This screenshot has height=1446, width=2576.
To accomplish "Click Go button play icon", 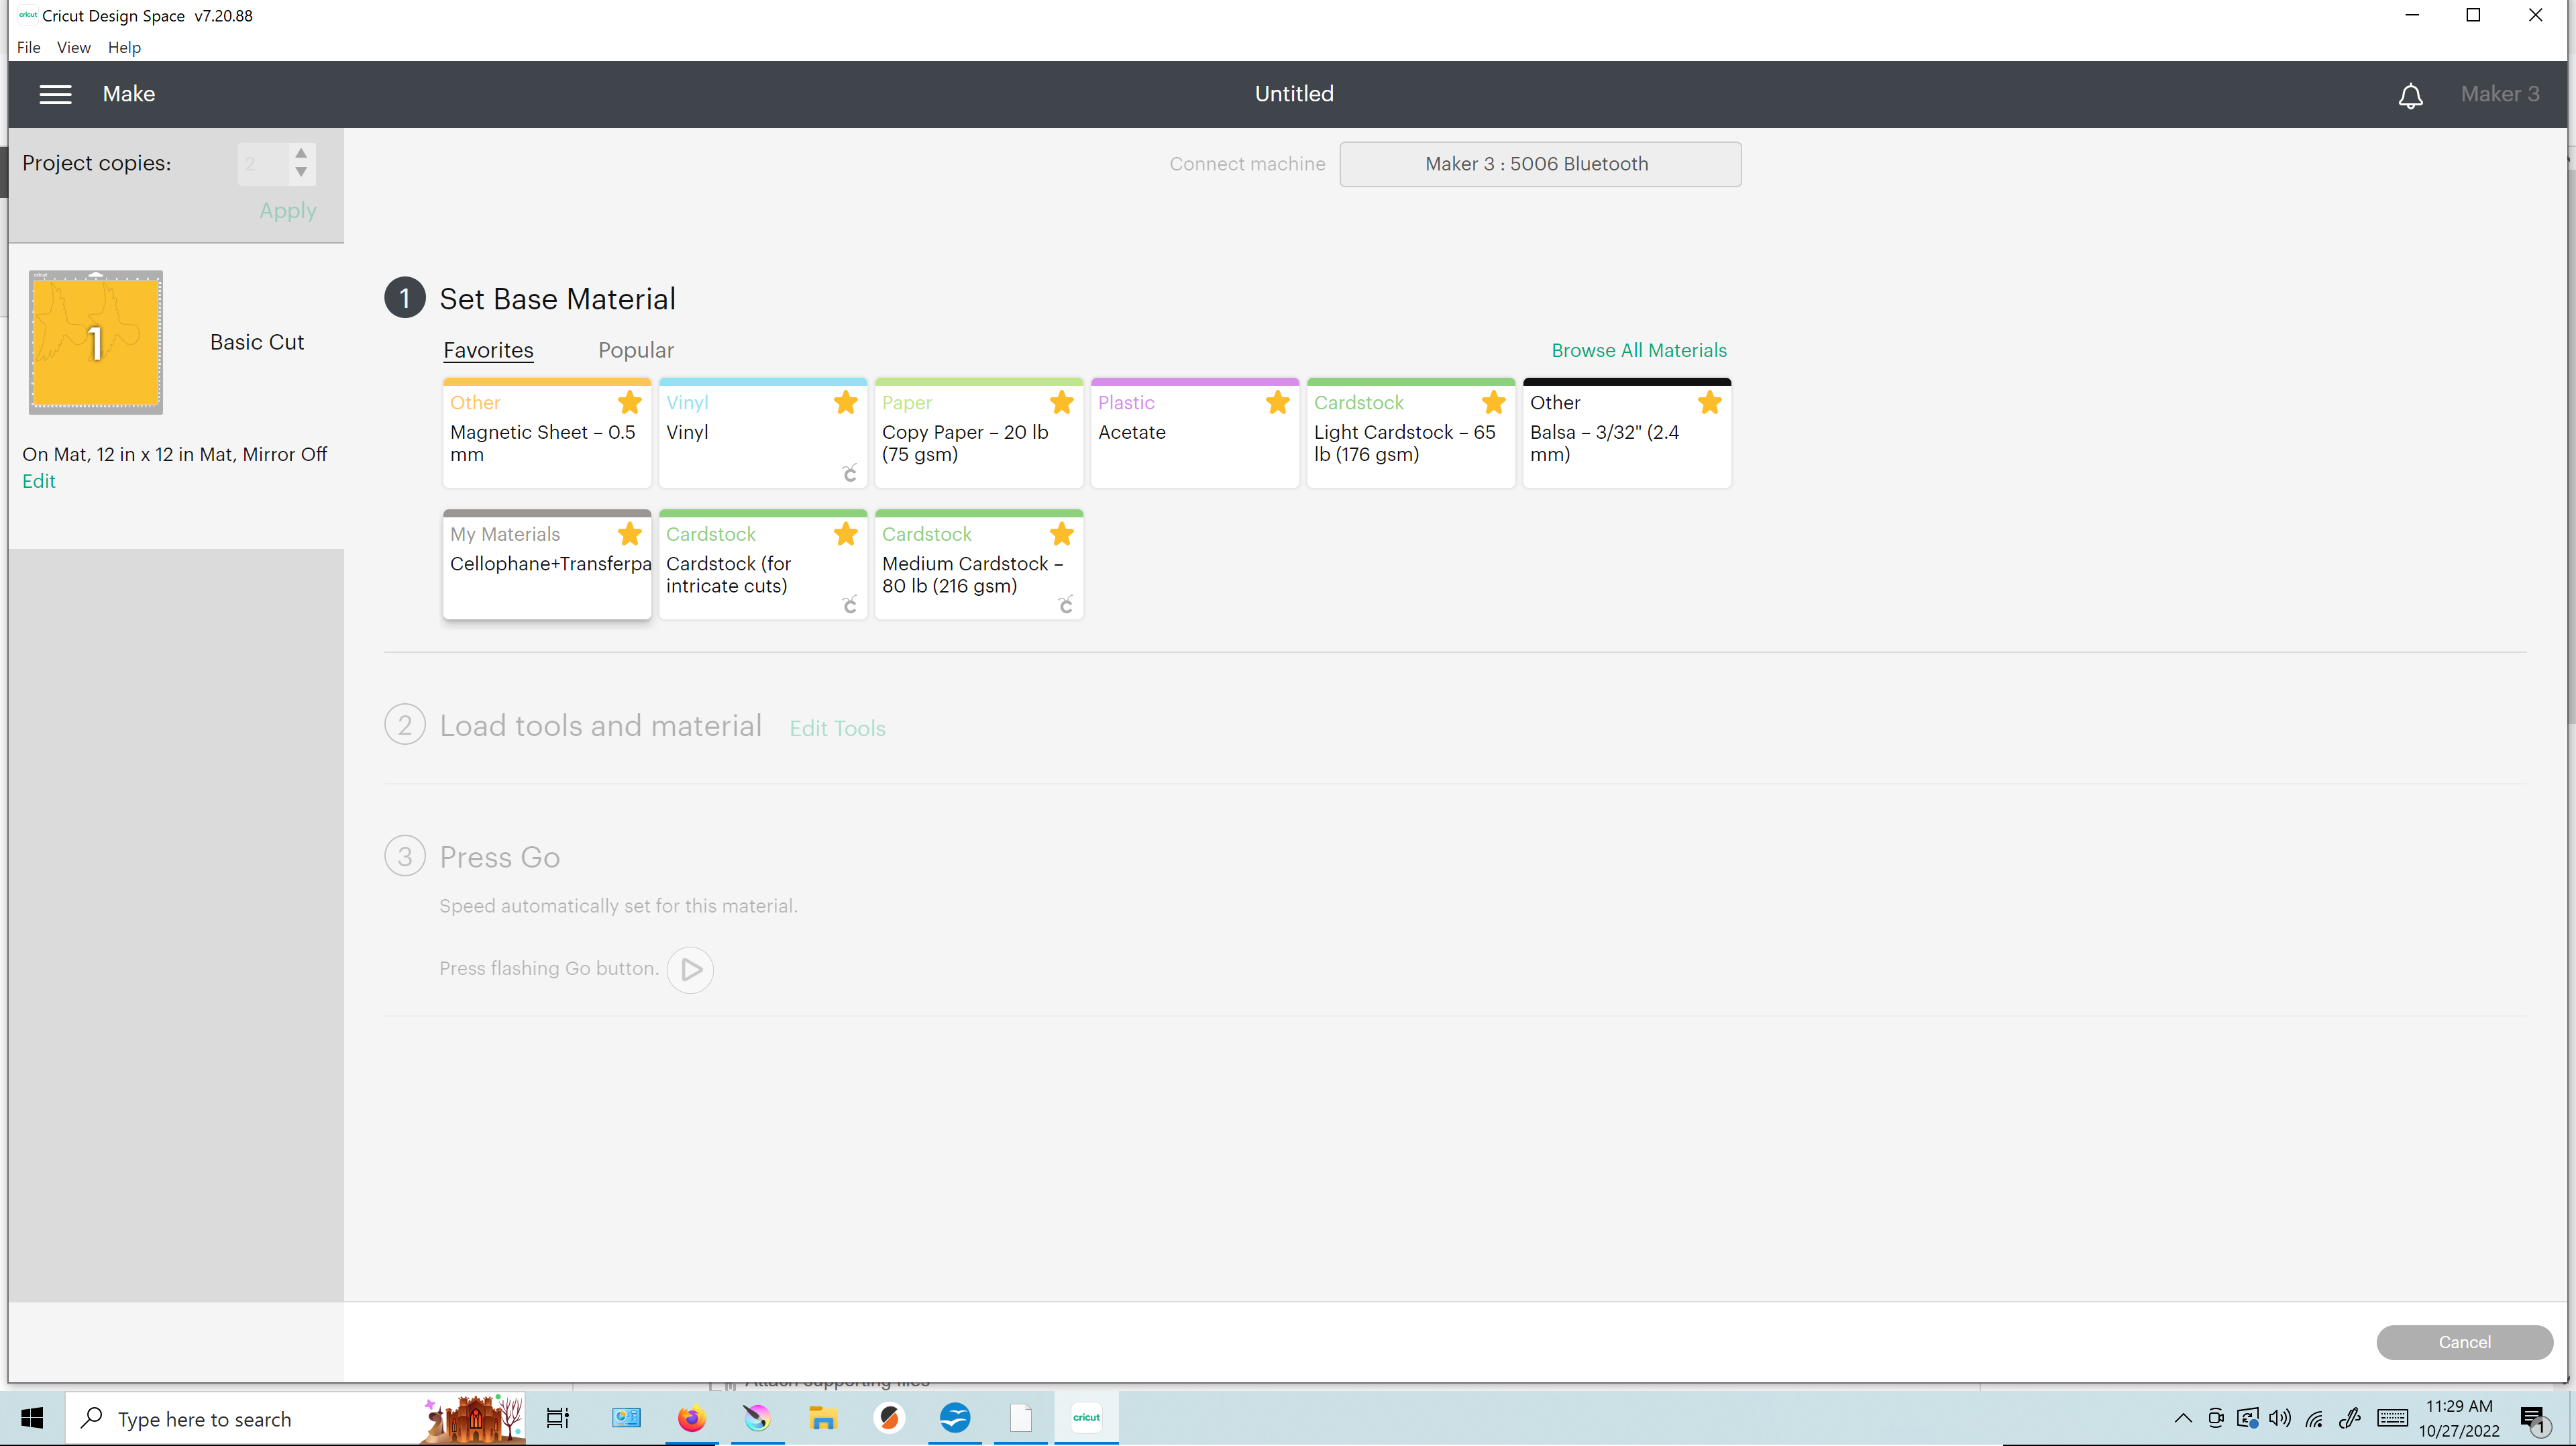I will pos(690,969).
